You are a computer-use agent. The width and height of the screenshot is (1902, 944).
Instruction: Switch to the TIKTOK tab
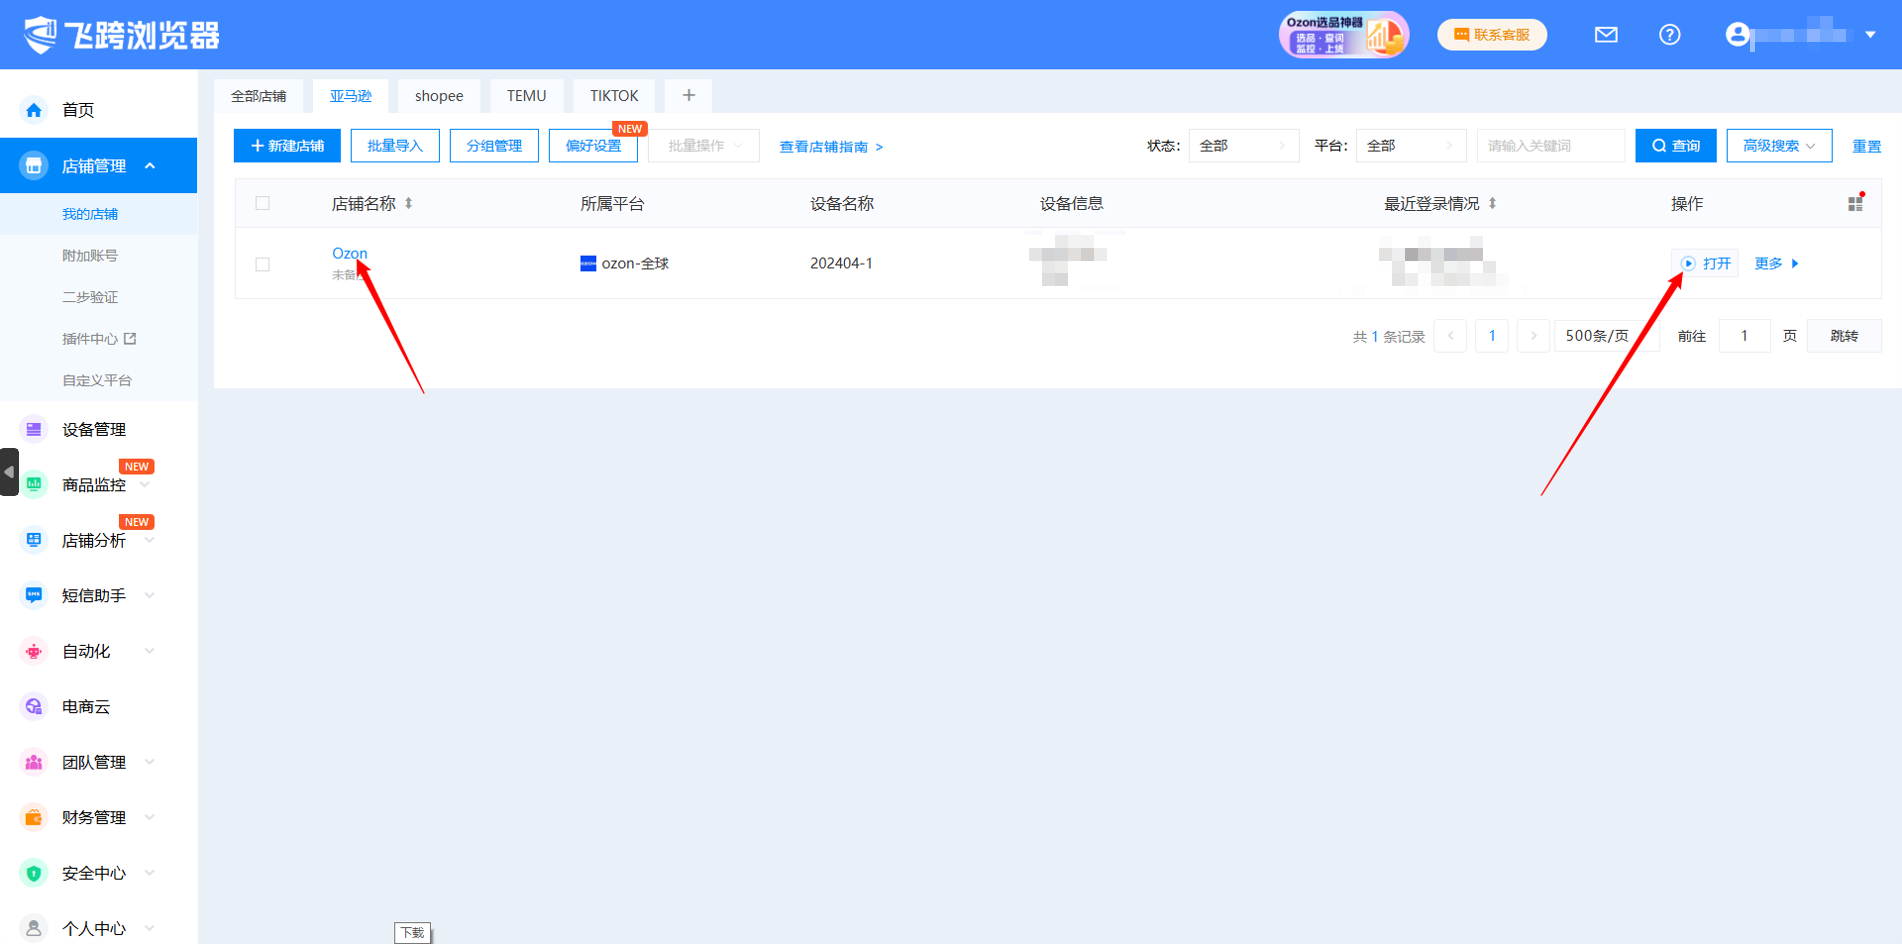613,96
